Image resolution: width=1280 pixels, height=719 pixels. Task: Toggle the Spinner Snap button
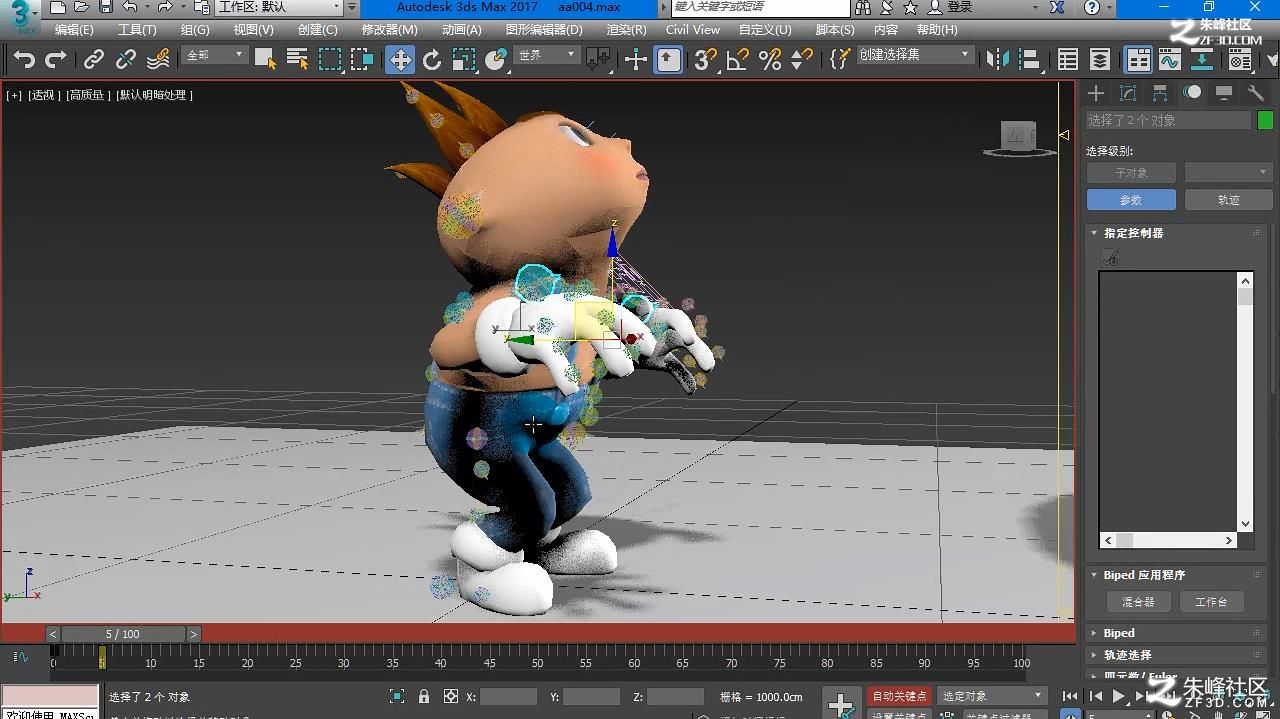pos(802,60)
